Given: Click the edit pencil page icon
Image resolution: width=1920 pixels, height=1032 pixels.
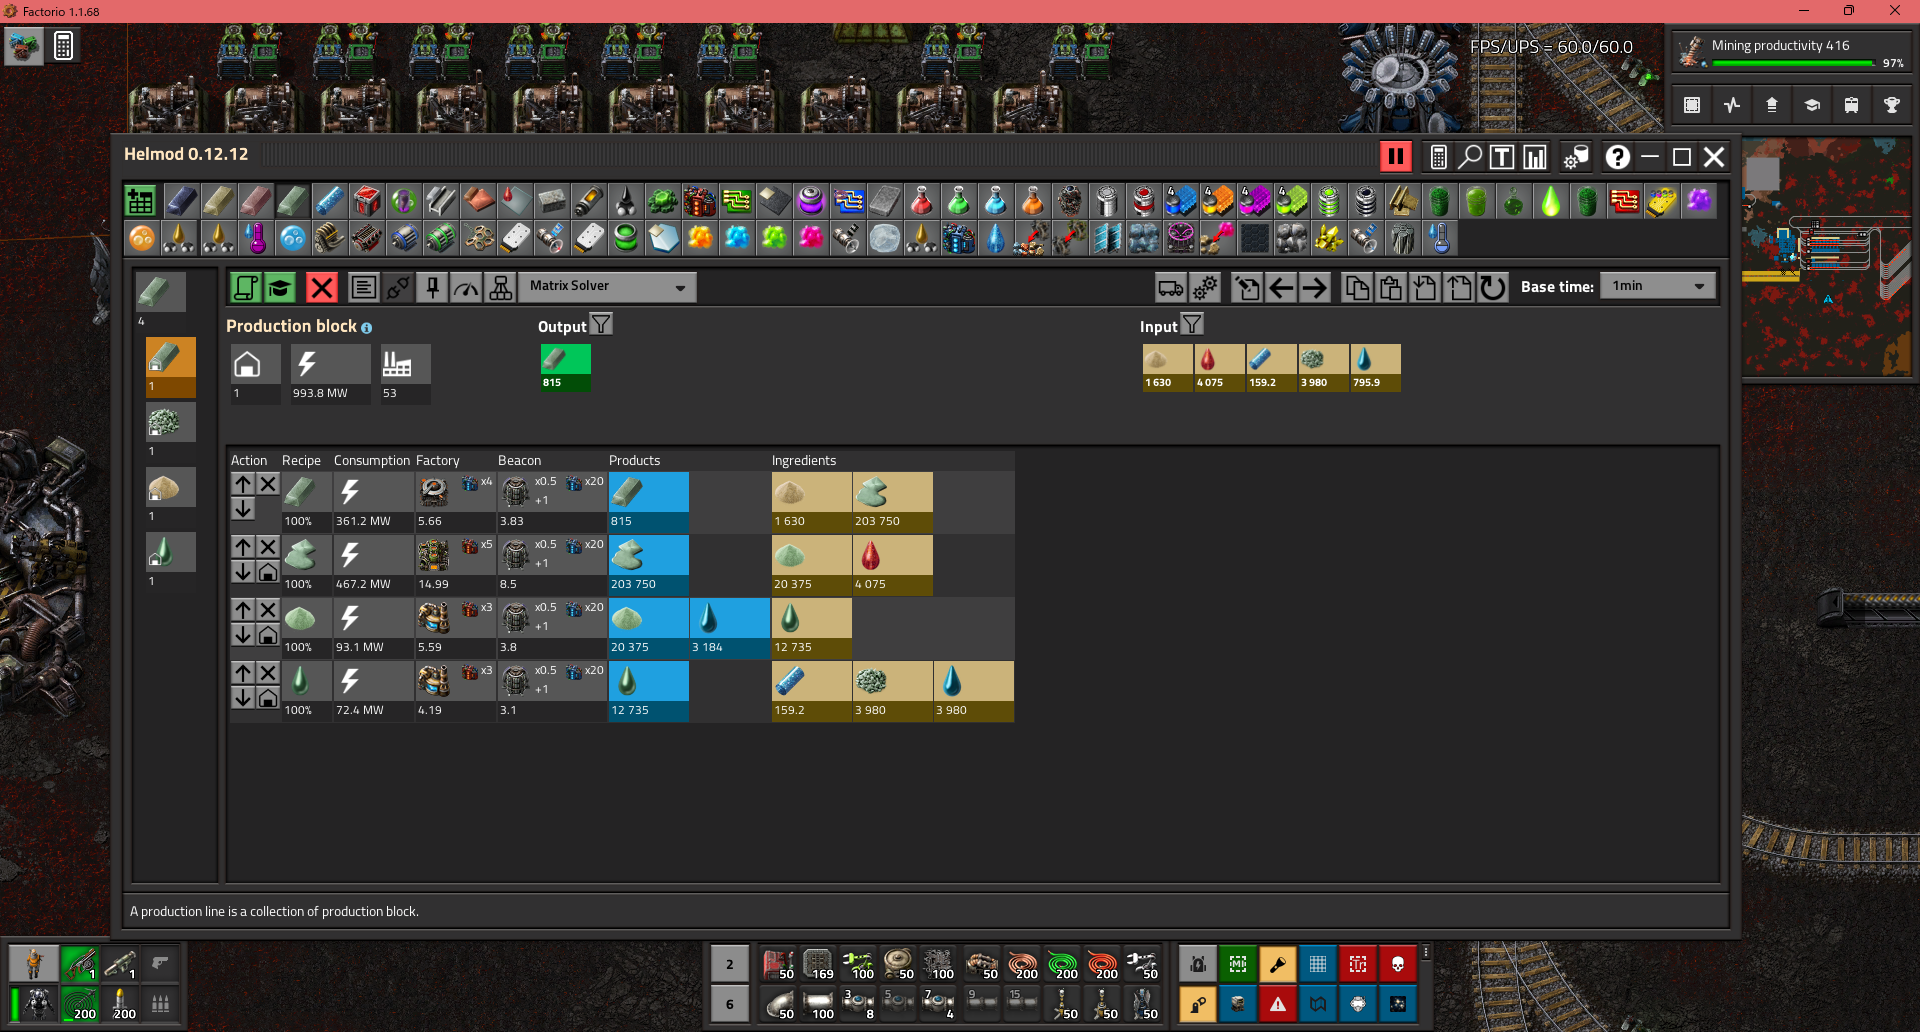Looking at the screenshot, I should (1247, 288).
